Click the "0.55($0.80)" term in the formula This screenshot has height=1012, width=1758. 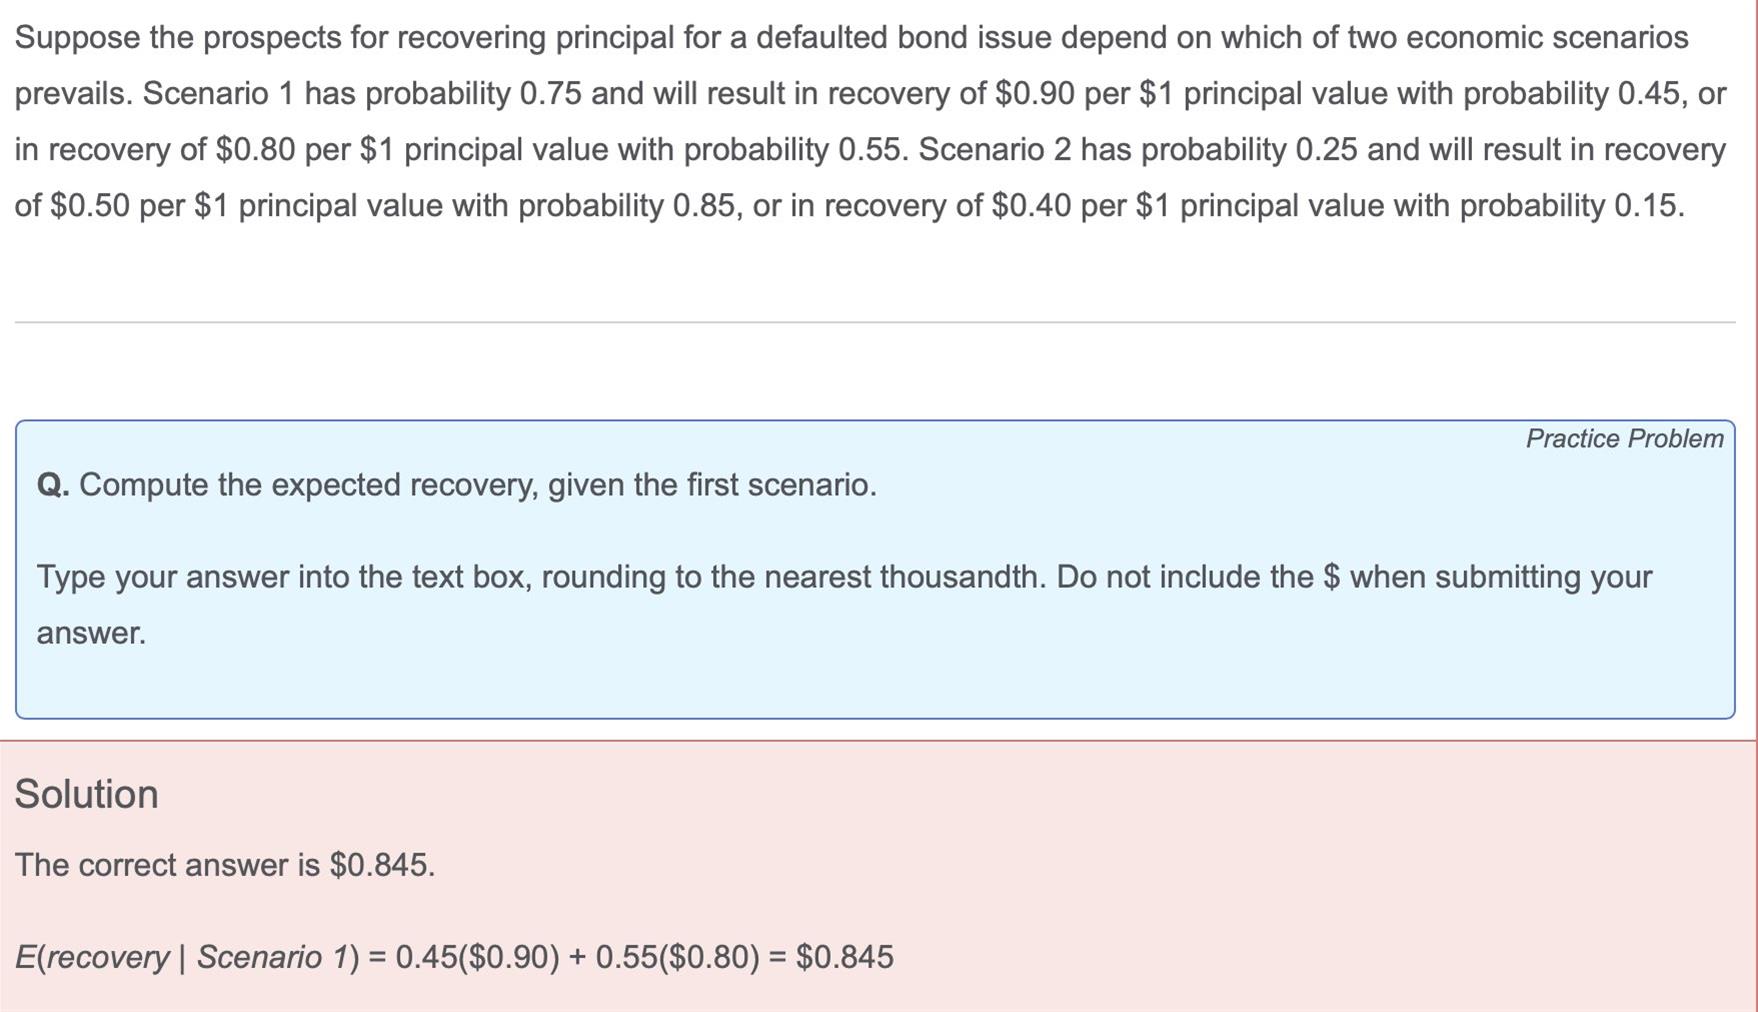coord(678,957)
